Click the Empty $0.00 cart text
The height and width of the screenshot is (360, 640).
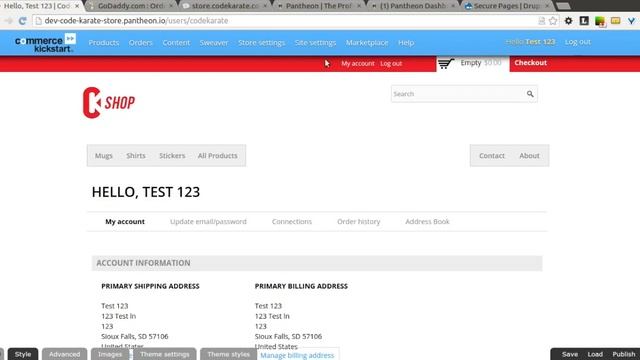point(481,63)
